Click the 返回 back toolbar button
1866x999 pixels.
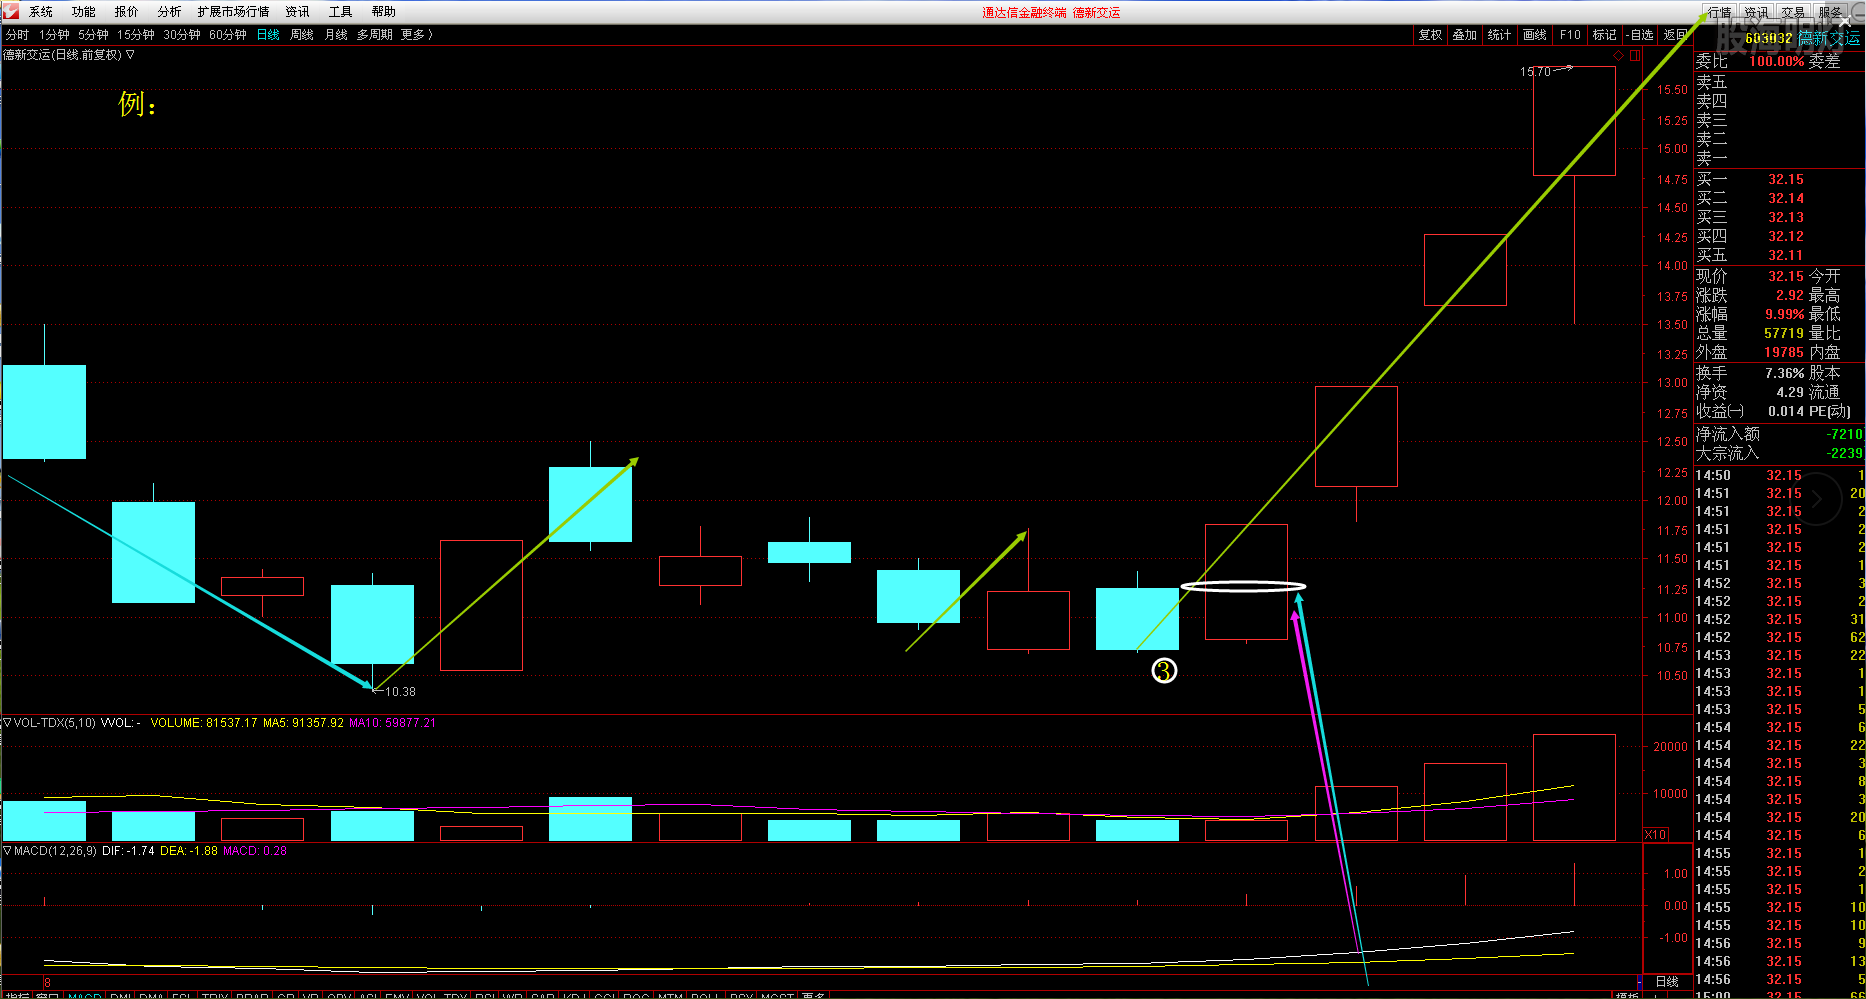1675,35
